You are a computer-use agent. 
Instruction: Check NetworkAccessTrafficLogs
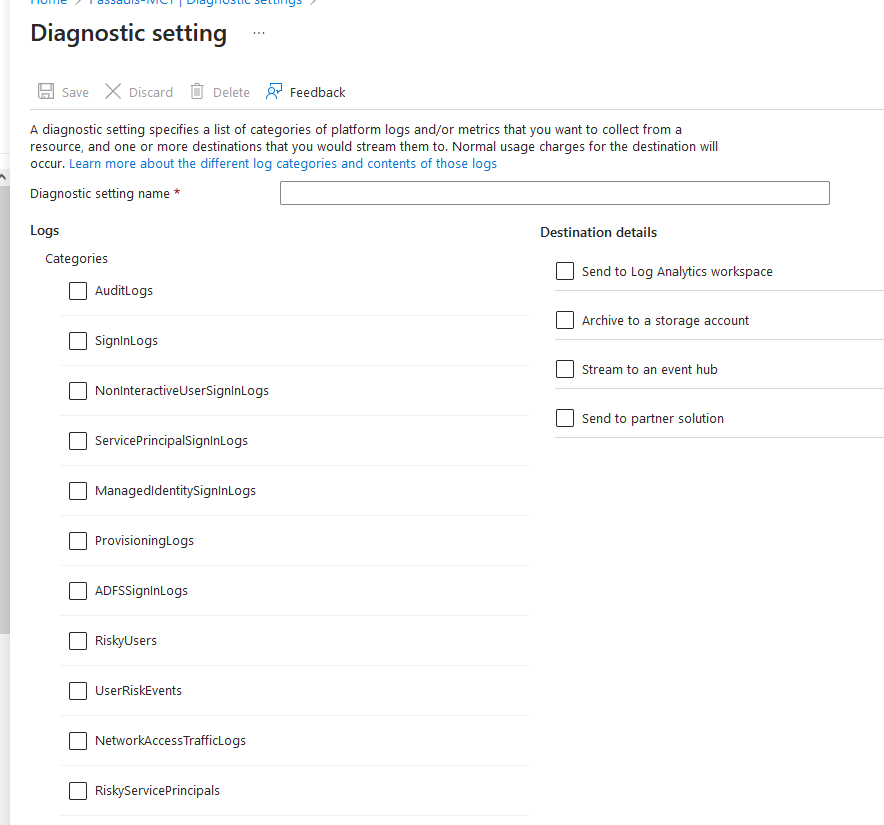pos(78,741)
